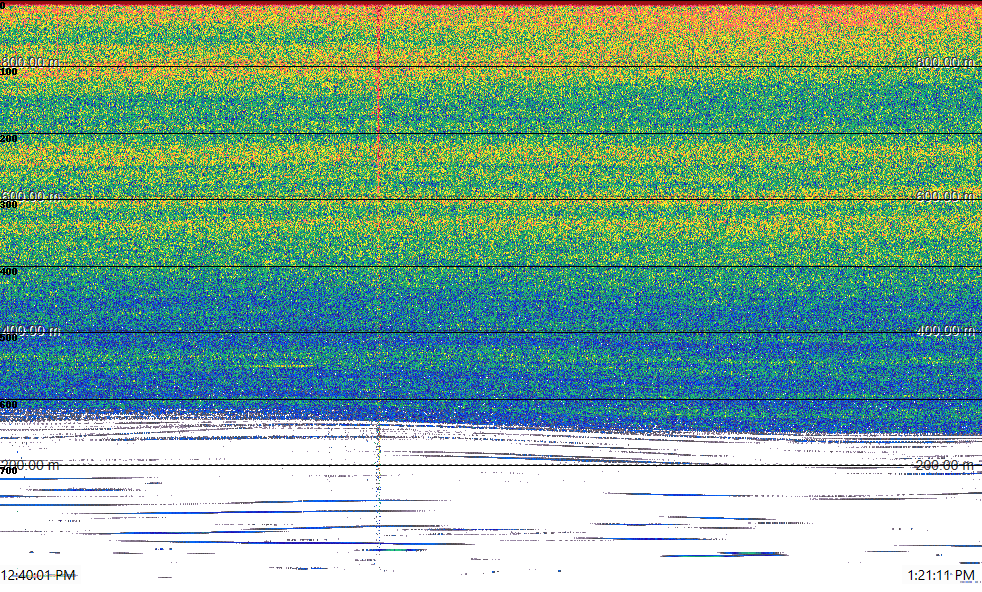Image resolution: width=982 pixels, height=592 pixels.
Task: Click the 500 depth grid label
Action: [9, 338]
